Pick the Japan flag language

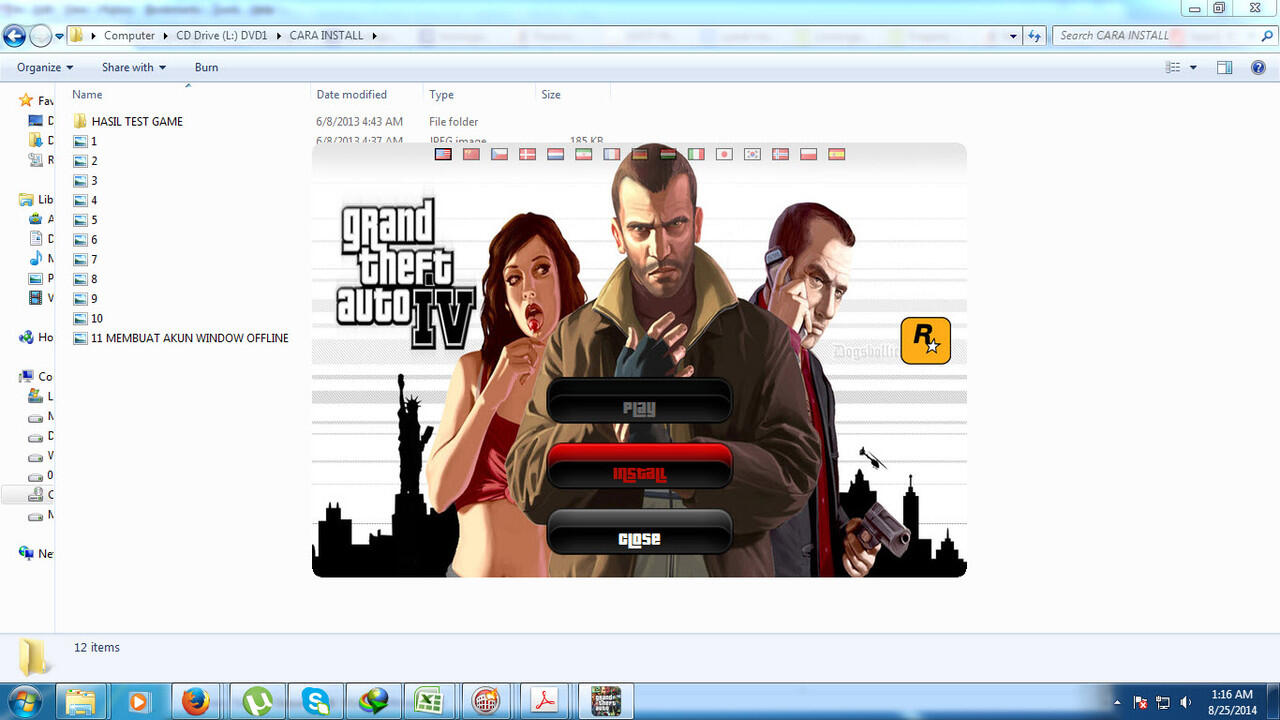(x=724, y=154)
